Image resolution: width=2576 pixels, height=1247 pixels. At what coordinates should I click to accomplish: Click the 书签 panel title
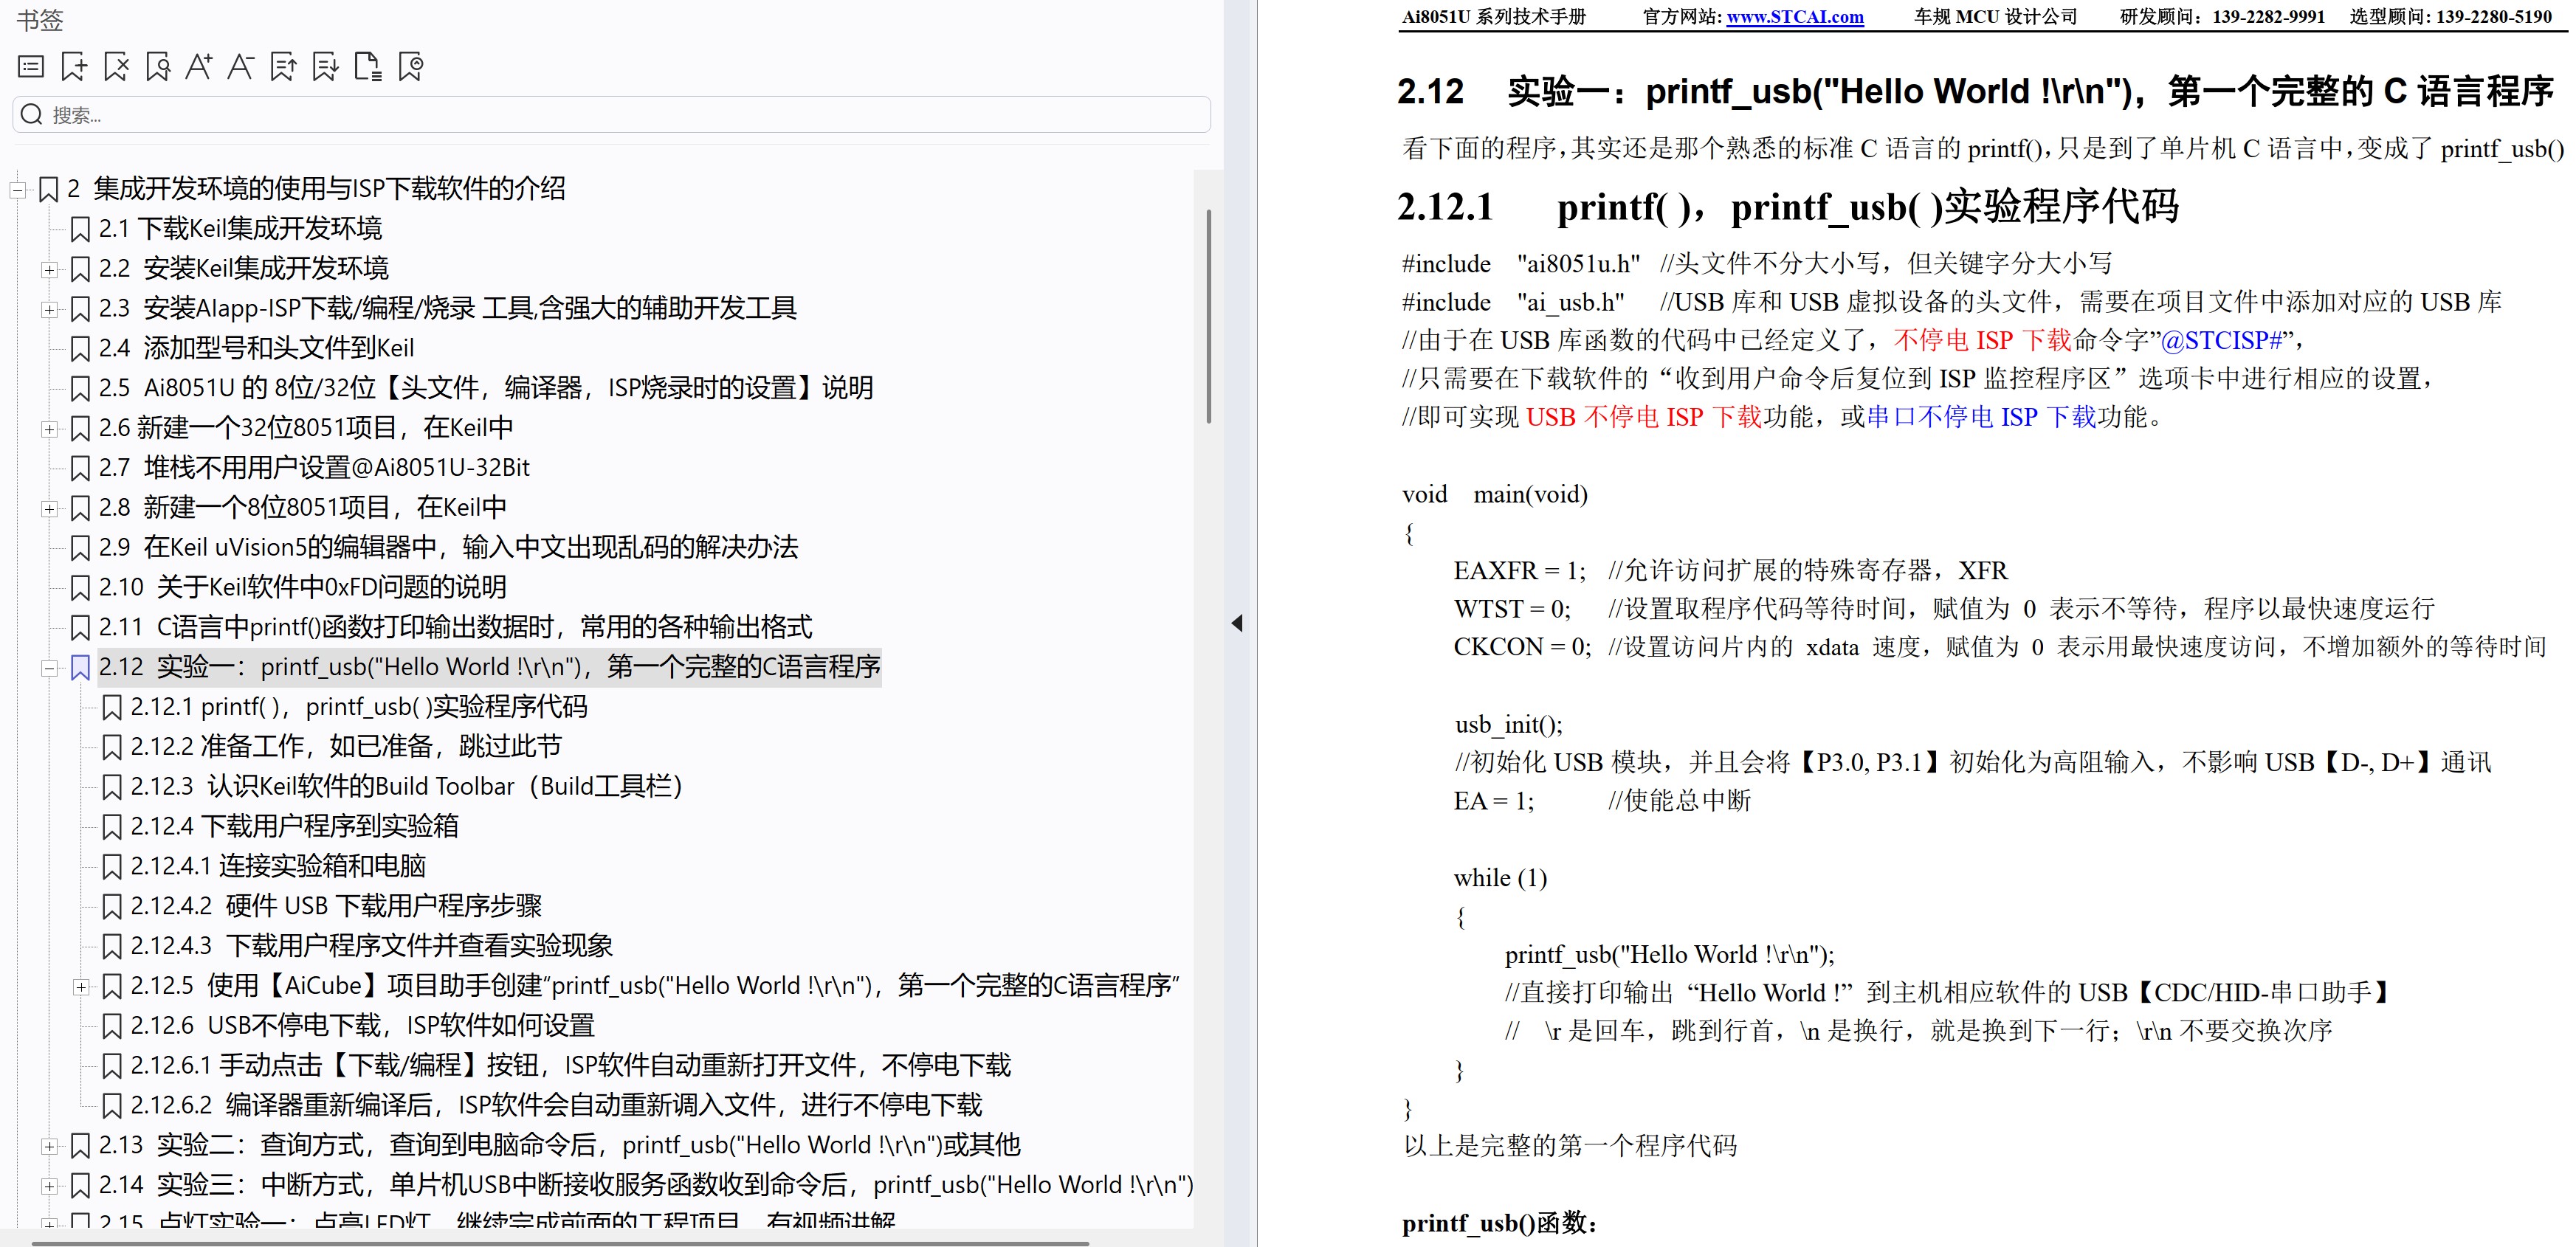(40, 20)
